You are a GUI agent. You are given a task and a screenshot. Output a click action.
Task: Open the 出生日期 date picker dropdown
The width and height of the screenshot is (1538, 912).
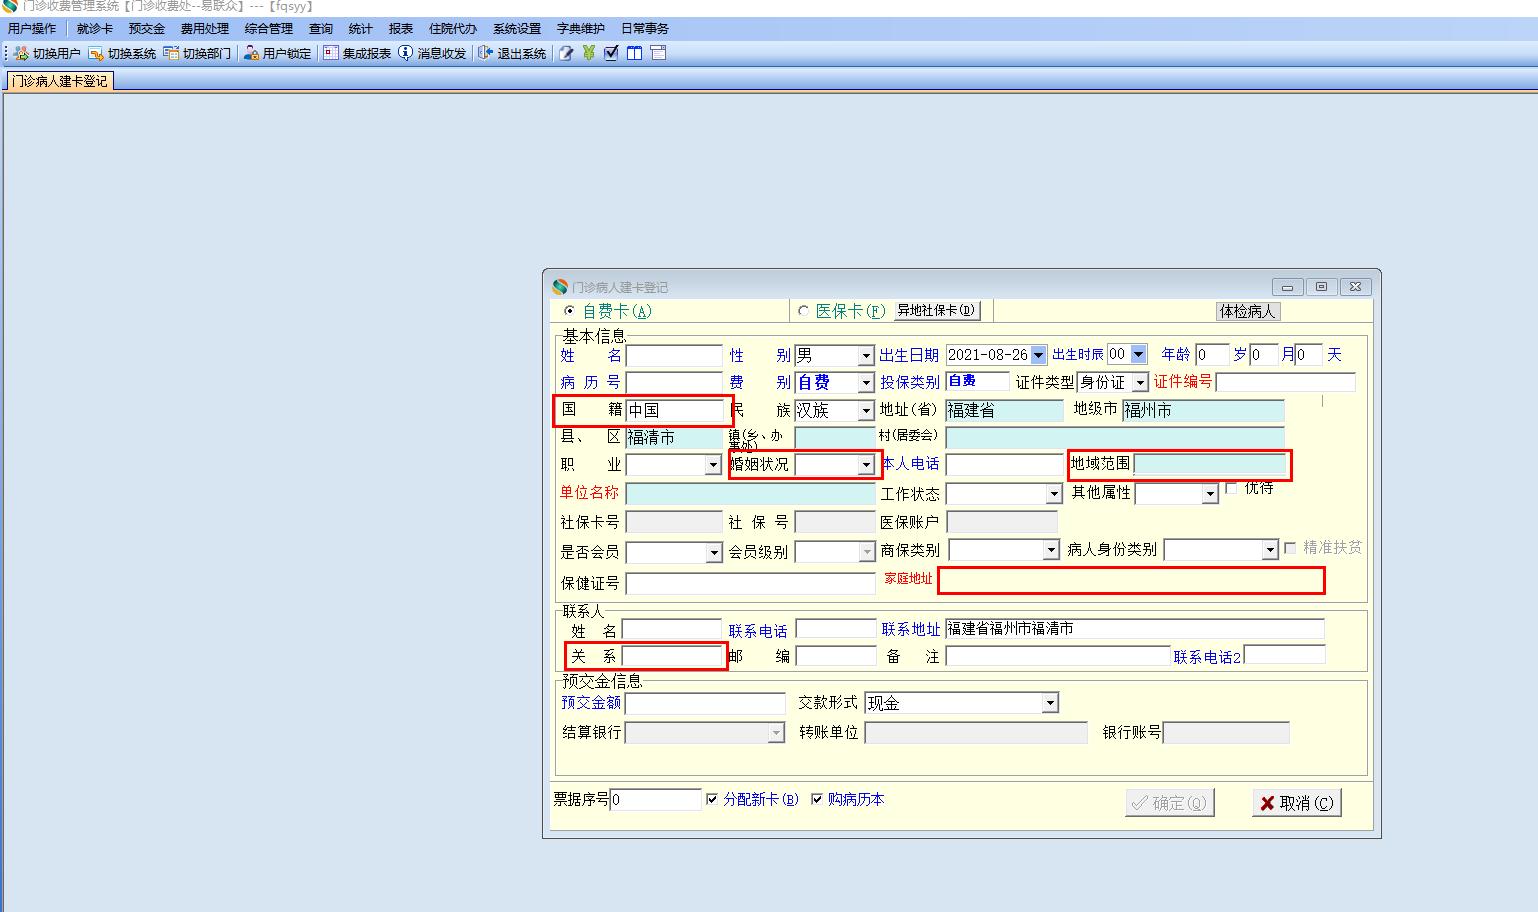[x=1038, y=355]
